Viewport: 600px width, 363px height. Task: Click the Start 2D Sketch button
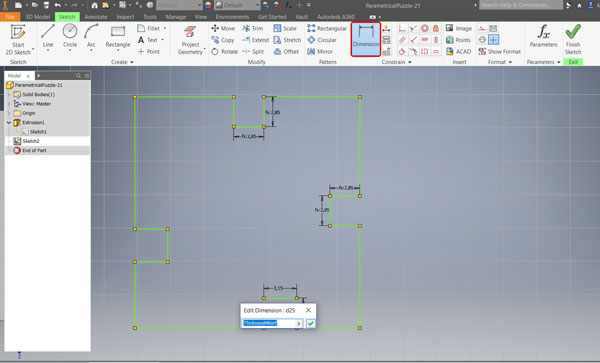coord(18,39)
